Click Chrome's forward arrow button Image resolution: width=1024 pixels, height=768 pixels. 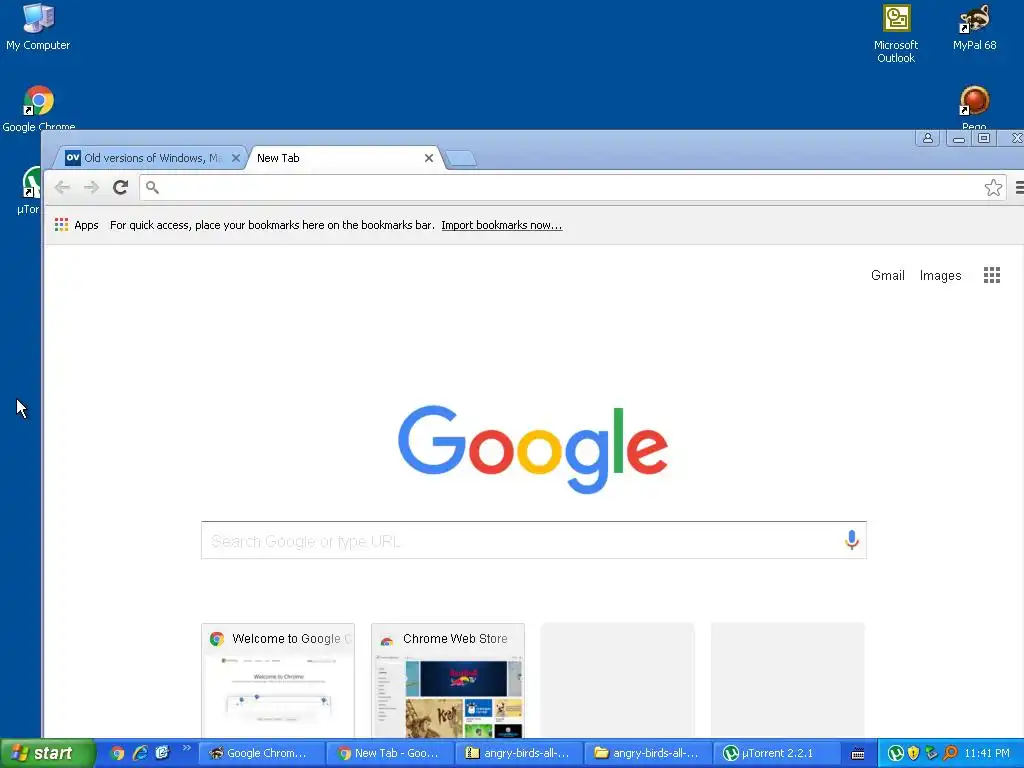91,187
